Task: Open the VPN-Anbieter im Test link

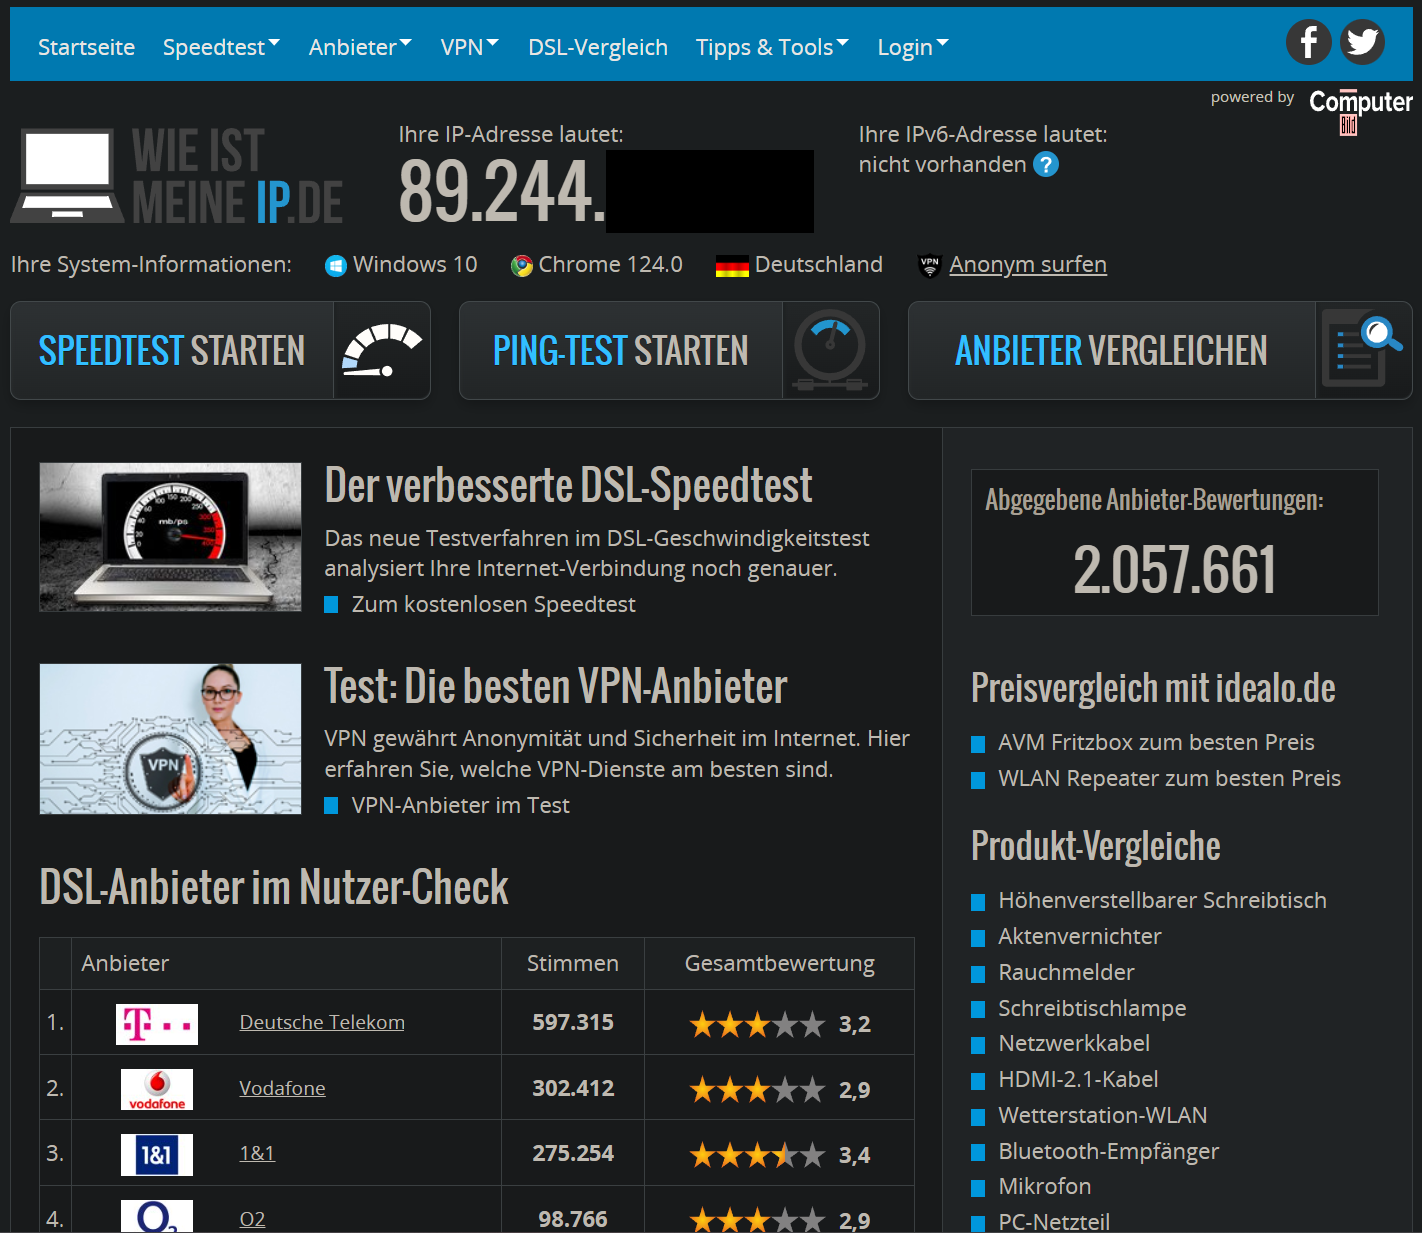Action: click(460, 805)
